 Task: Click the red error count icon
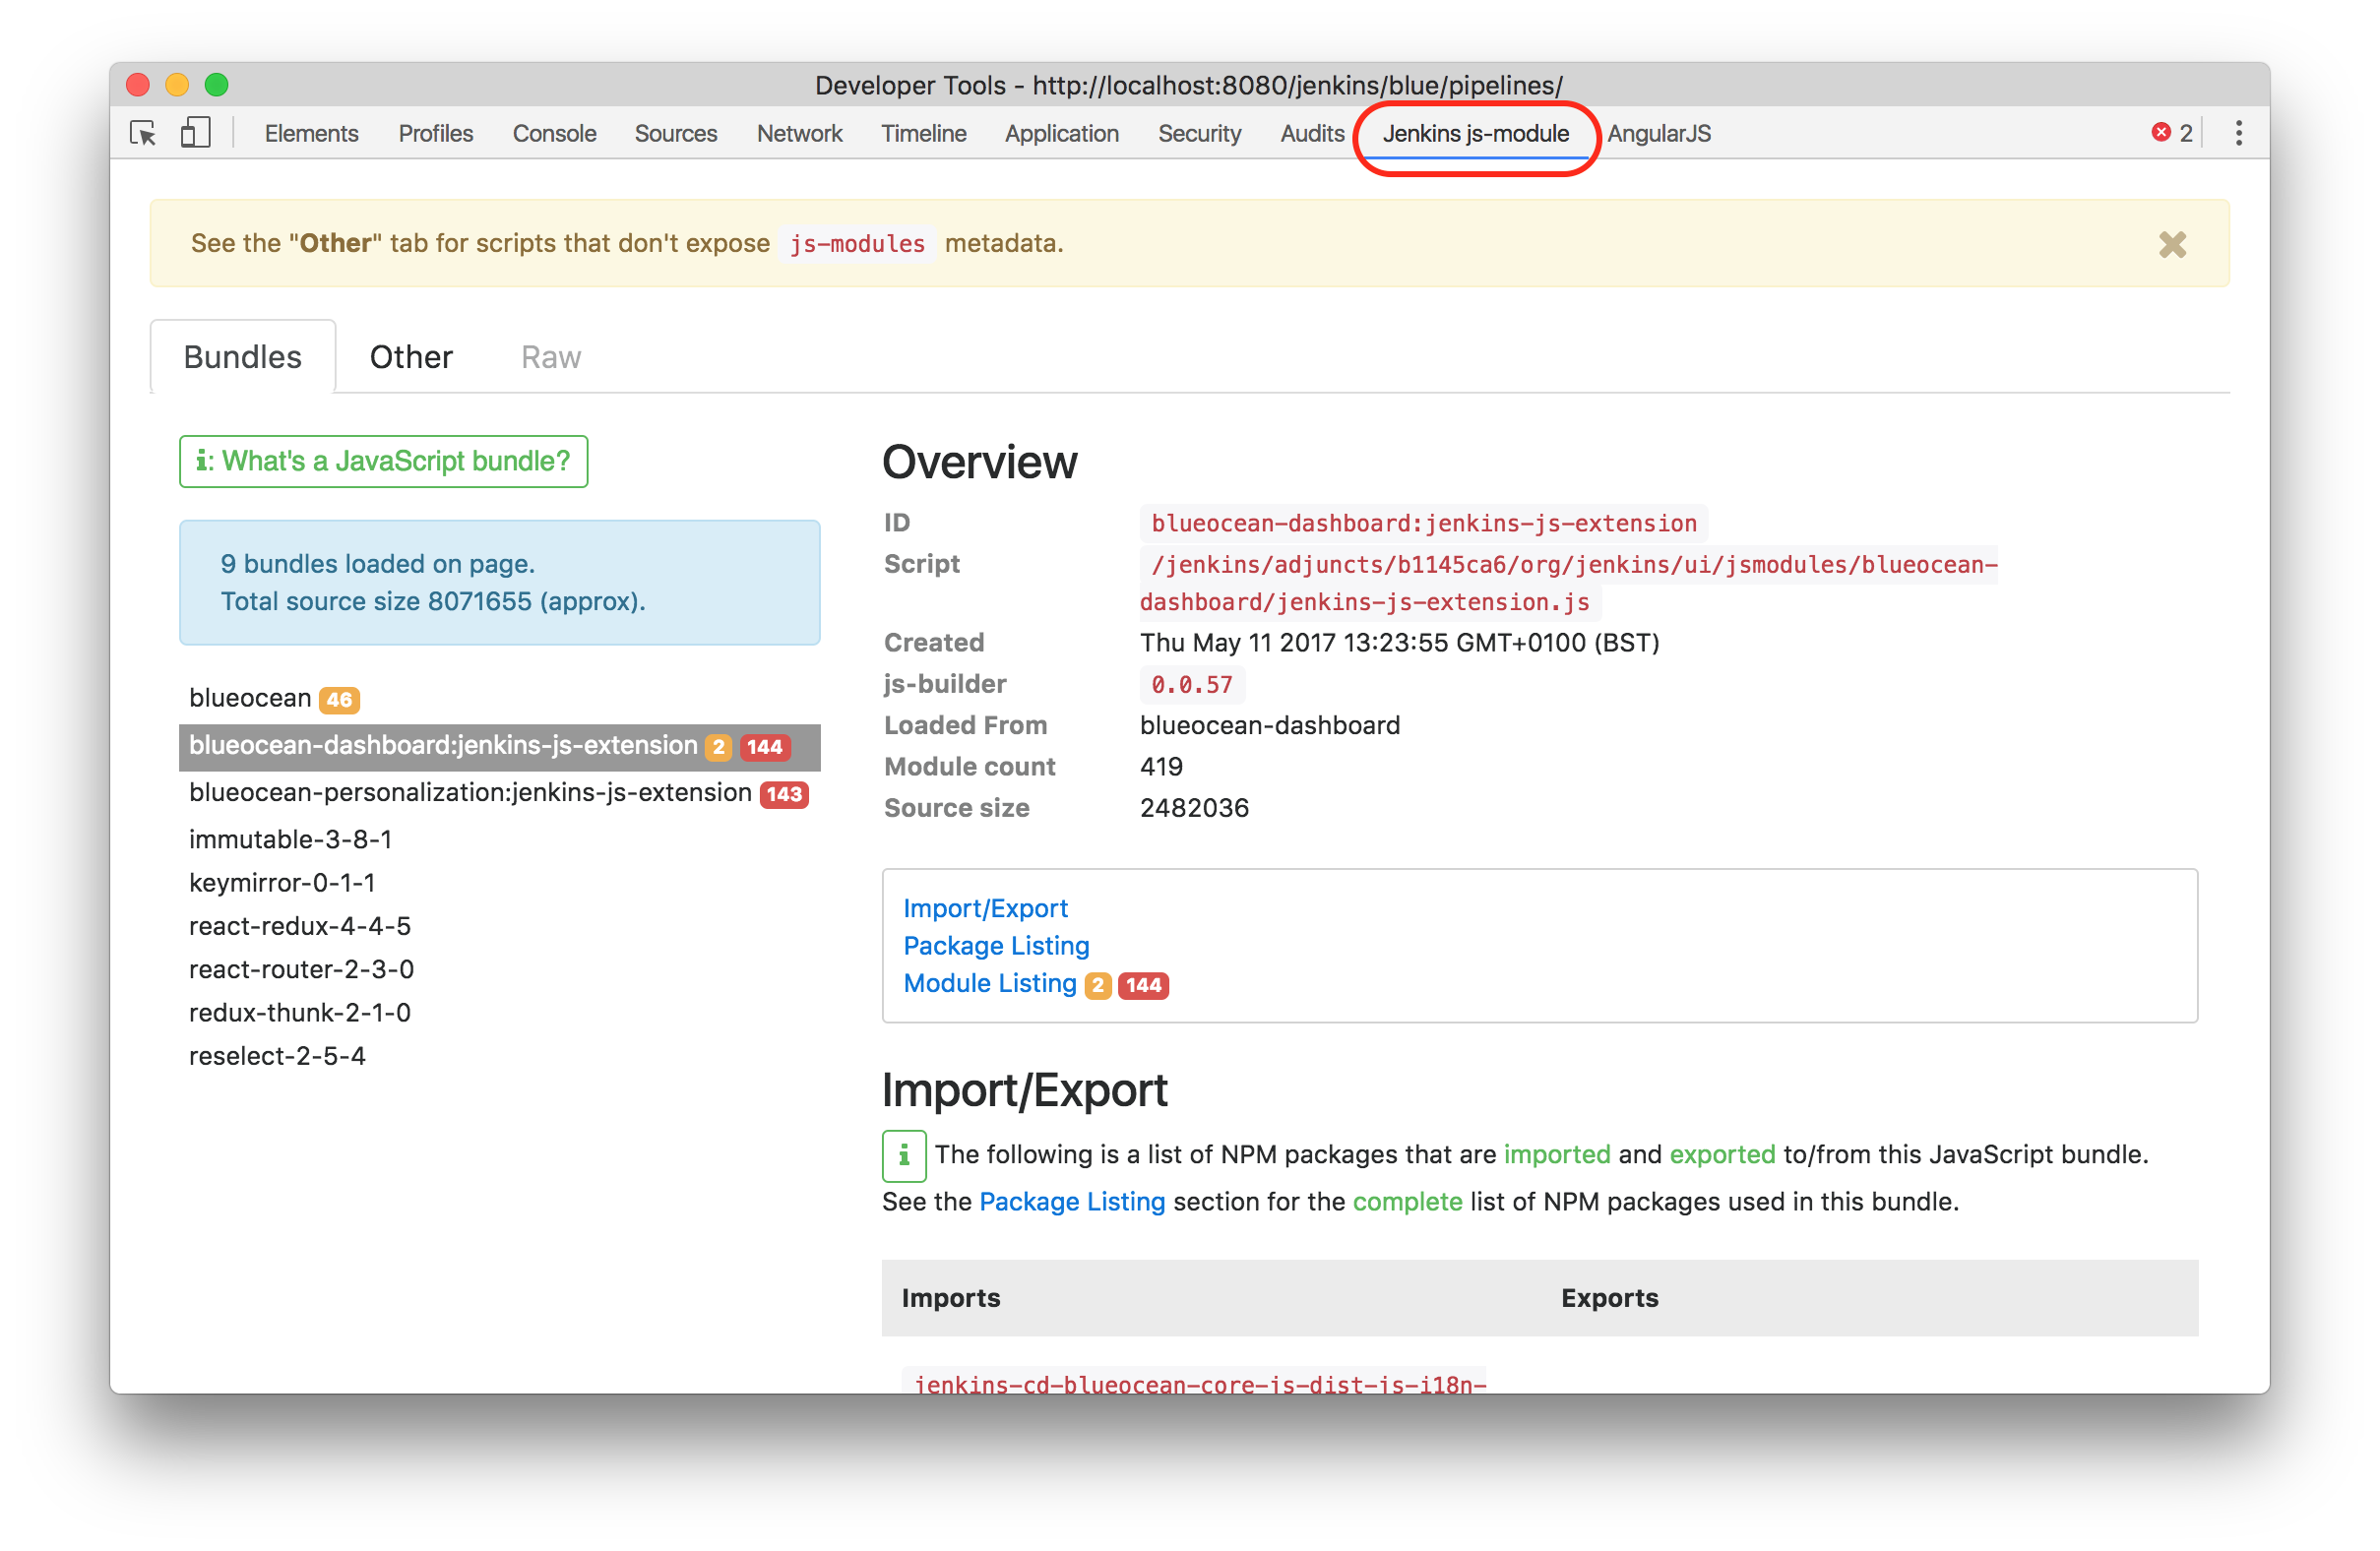(x=2160, y=133)
